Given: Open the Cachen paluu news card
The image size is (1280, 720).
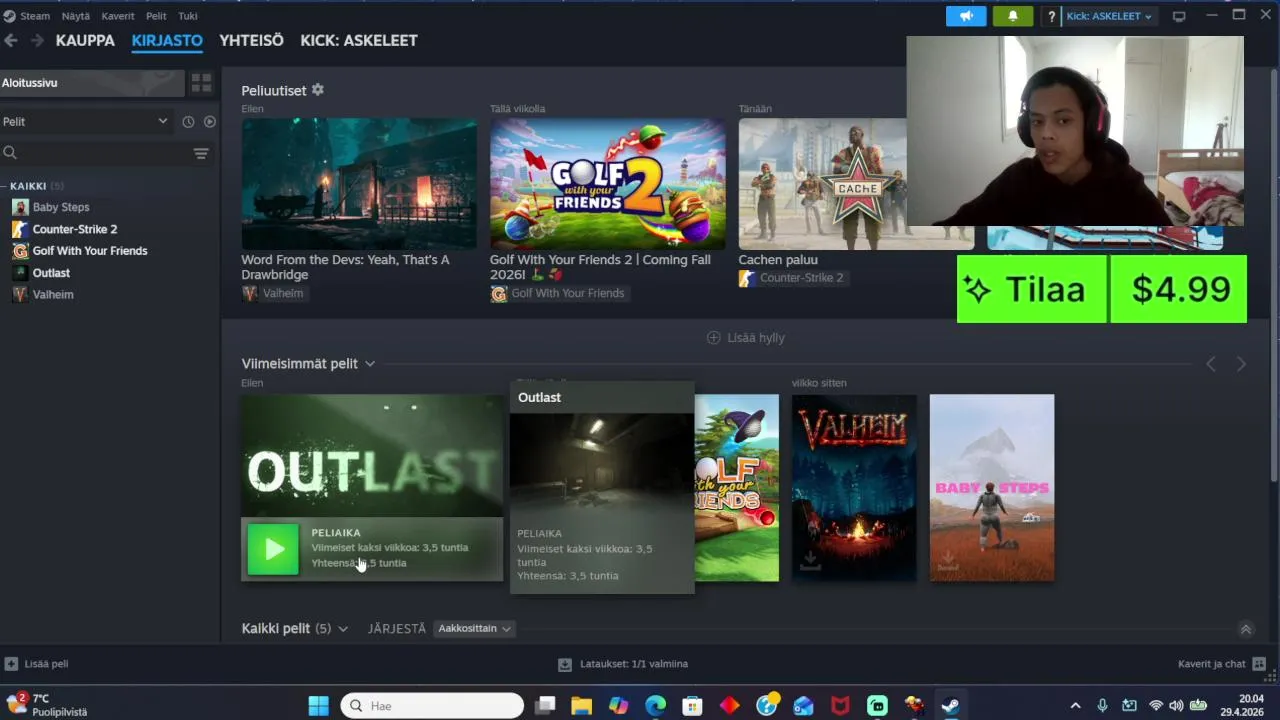Looking at the screenshot, I should point(822,184).
